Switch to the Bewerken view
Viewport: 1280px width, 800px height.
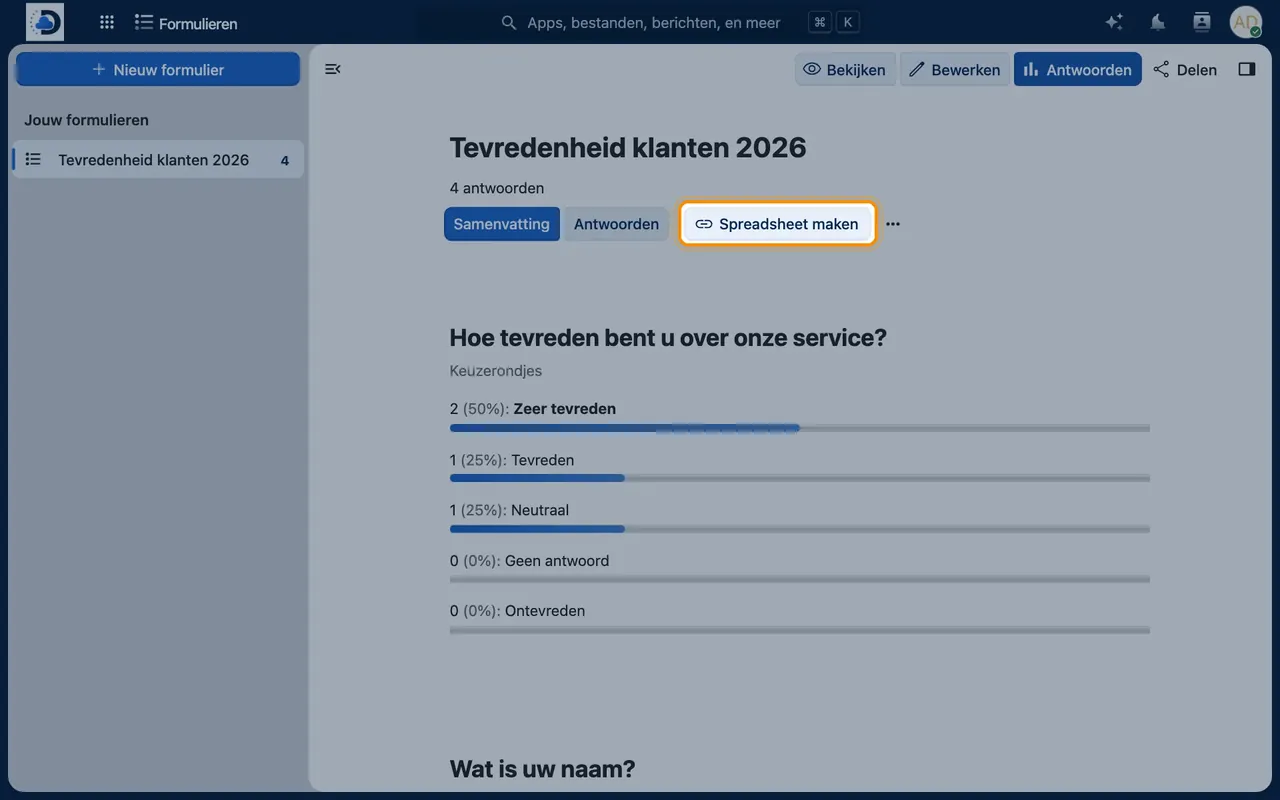click(954, 69)
